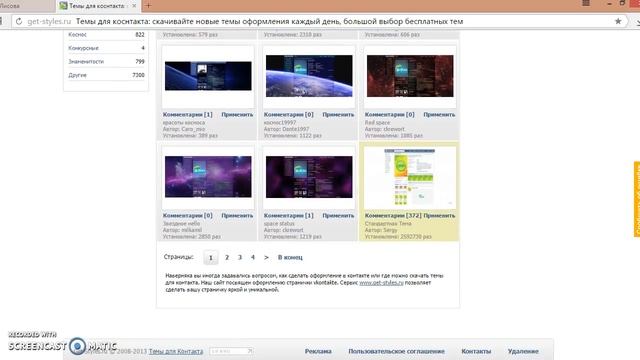View comments for Звездное небо theme
Image resolution: width=640 pixels, height=360 pixels.
point(187,216)
